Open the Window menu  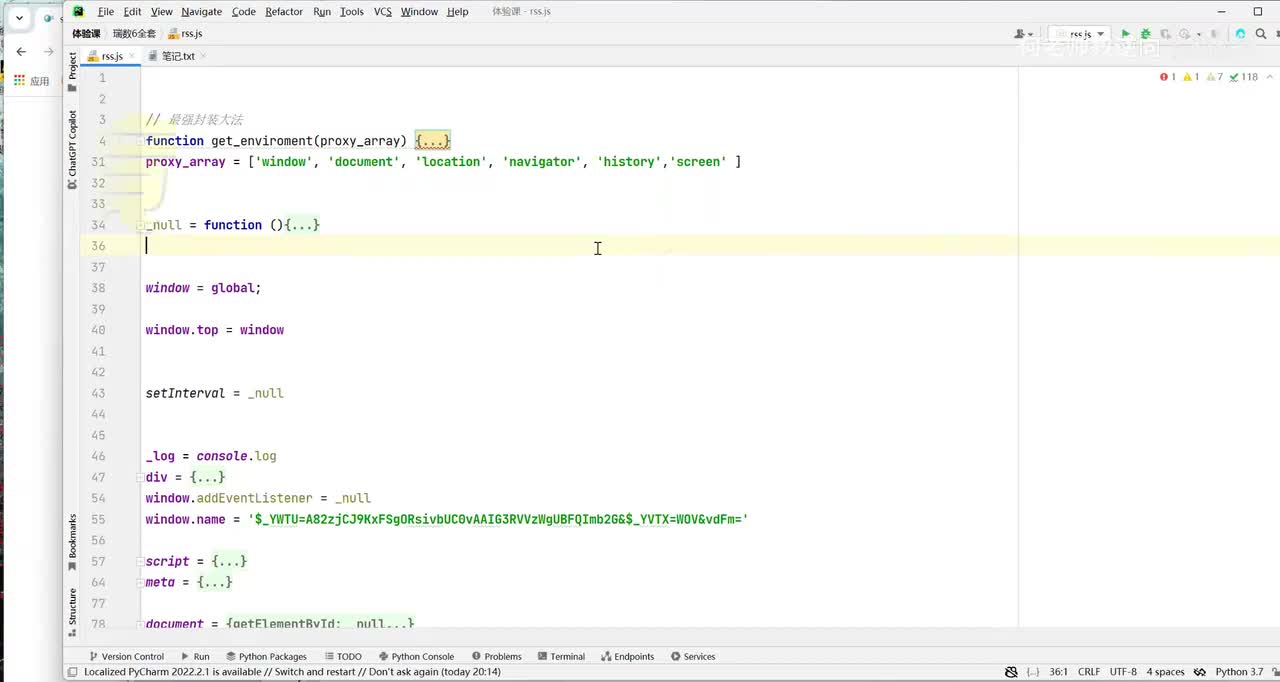(419, 12)
